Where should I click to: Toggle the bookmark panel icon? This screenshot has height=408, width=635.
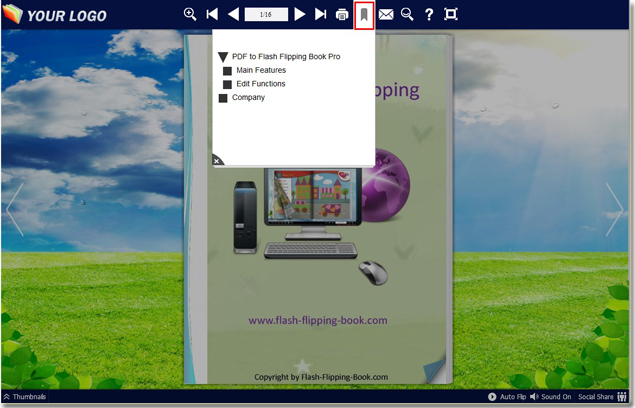364,14
